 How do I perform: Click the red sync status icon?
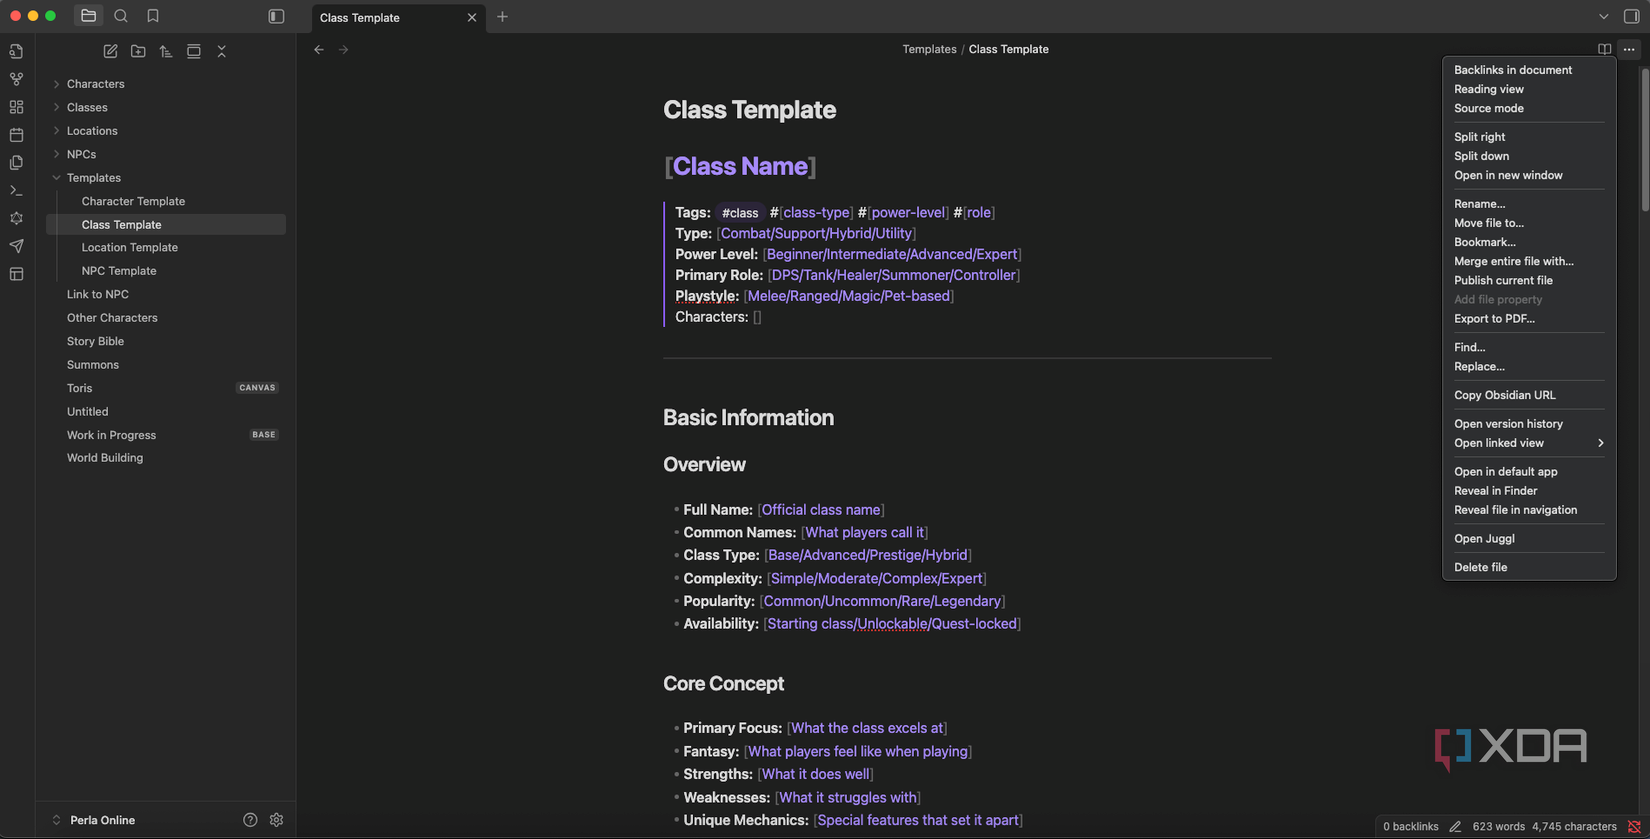pos(1634,826)
